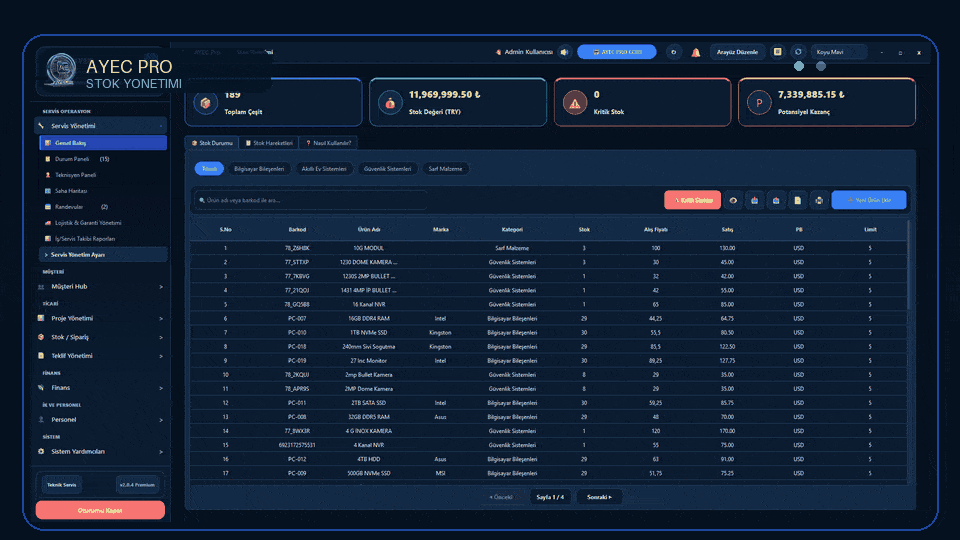Click the Stok Değeri money bag icon
Screen dimensions: 960x540
[390, 103]
